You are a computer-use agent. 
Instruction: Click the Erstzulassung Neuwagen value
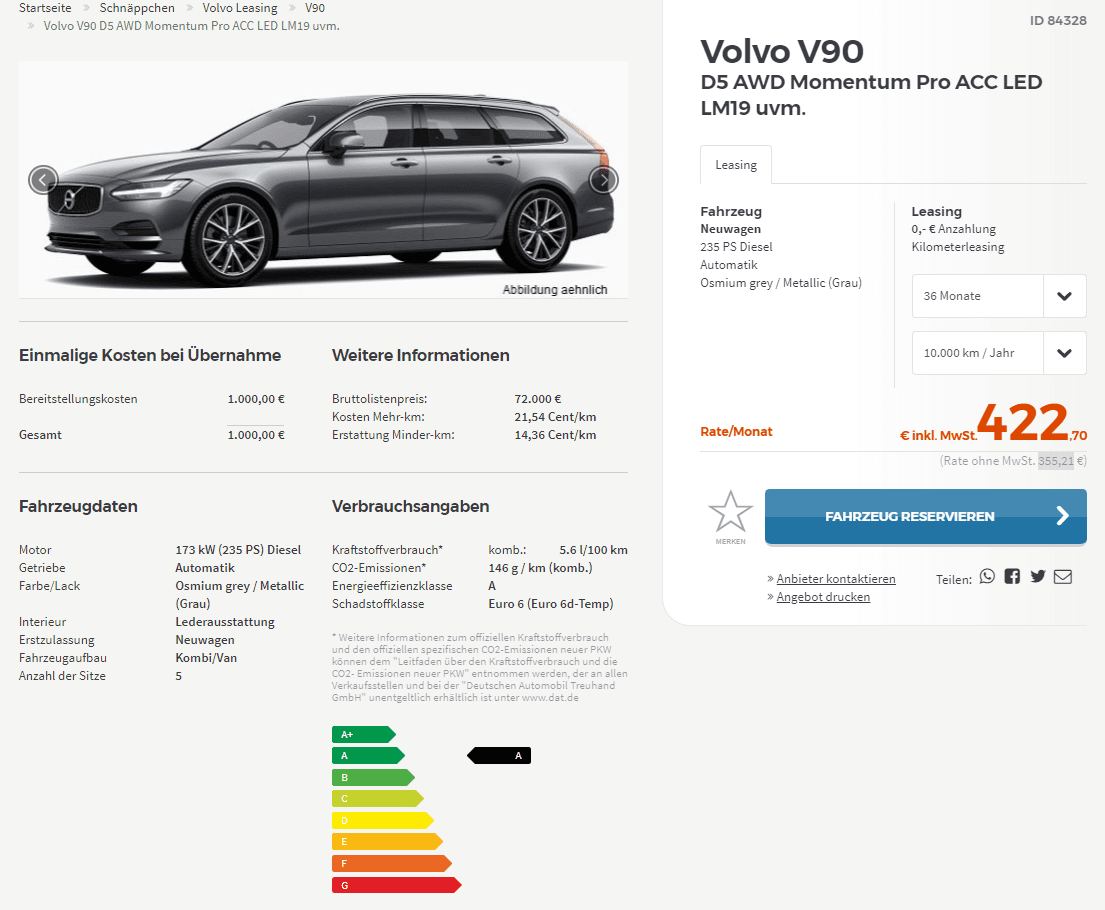[x=205, y=640]
